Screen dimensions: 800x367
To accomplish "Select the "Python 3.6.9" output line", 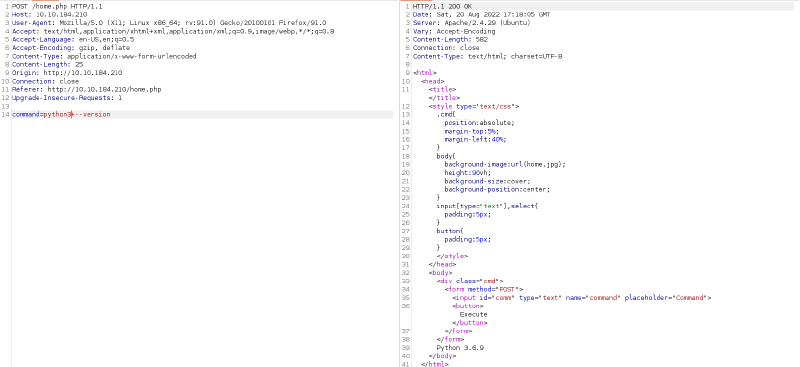I will (460, 348).
